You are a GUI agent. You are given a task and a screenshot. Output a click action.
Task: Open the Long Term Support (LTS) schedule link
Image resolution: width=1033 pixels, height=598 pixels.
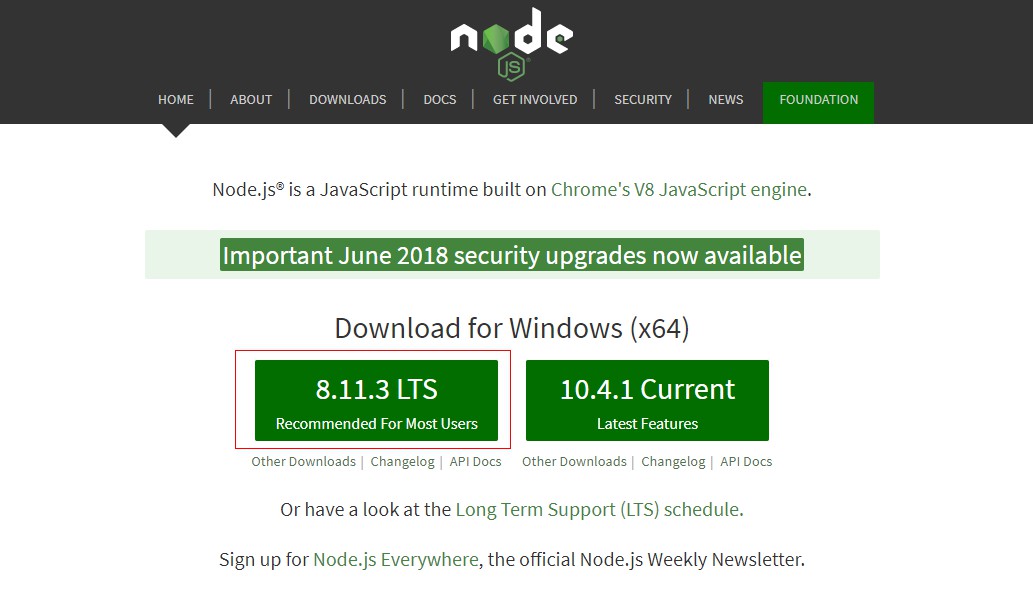click(x=598, y=509)
